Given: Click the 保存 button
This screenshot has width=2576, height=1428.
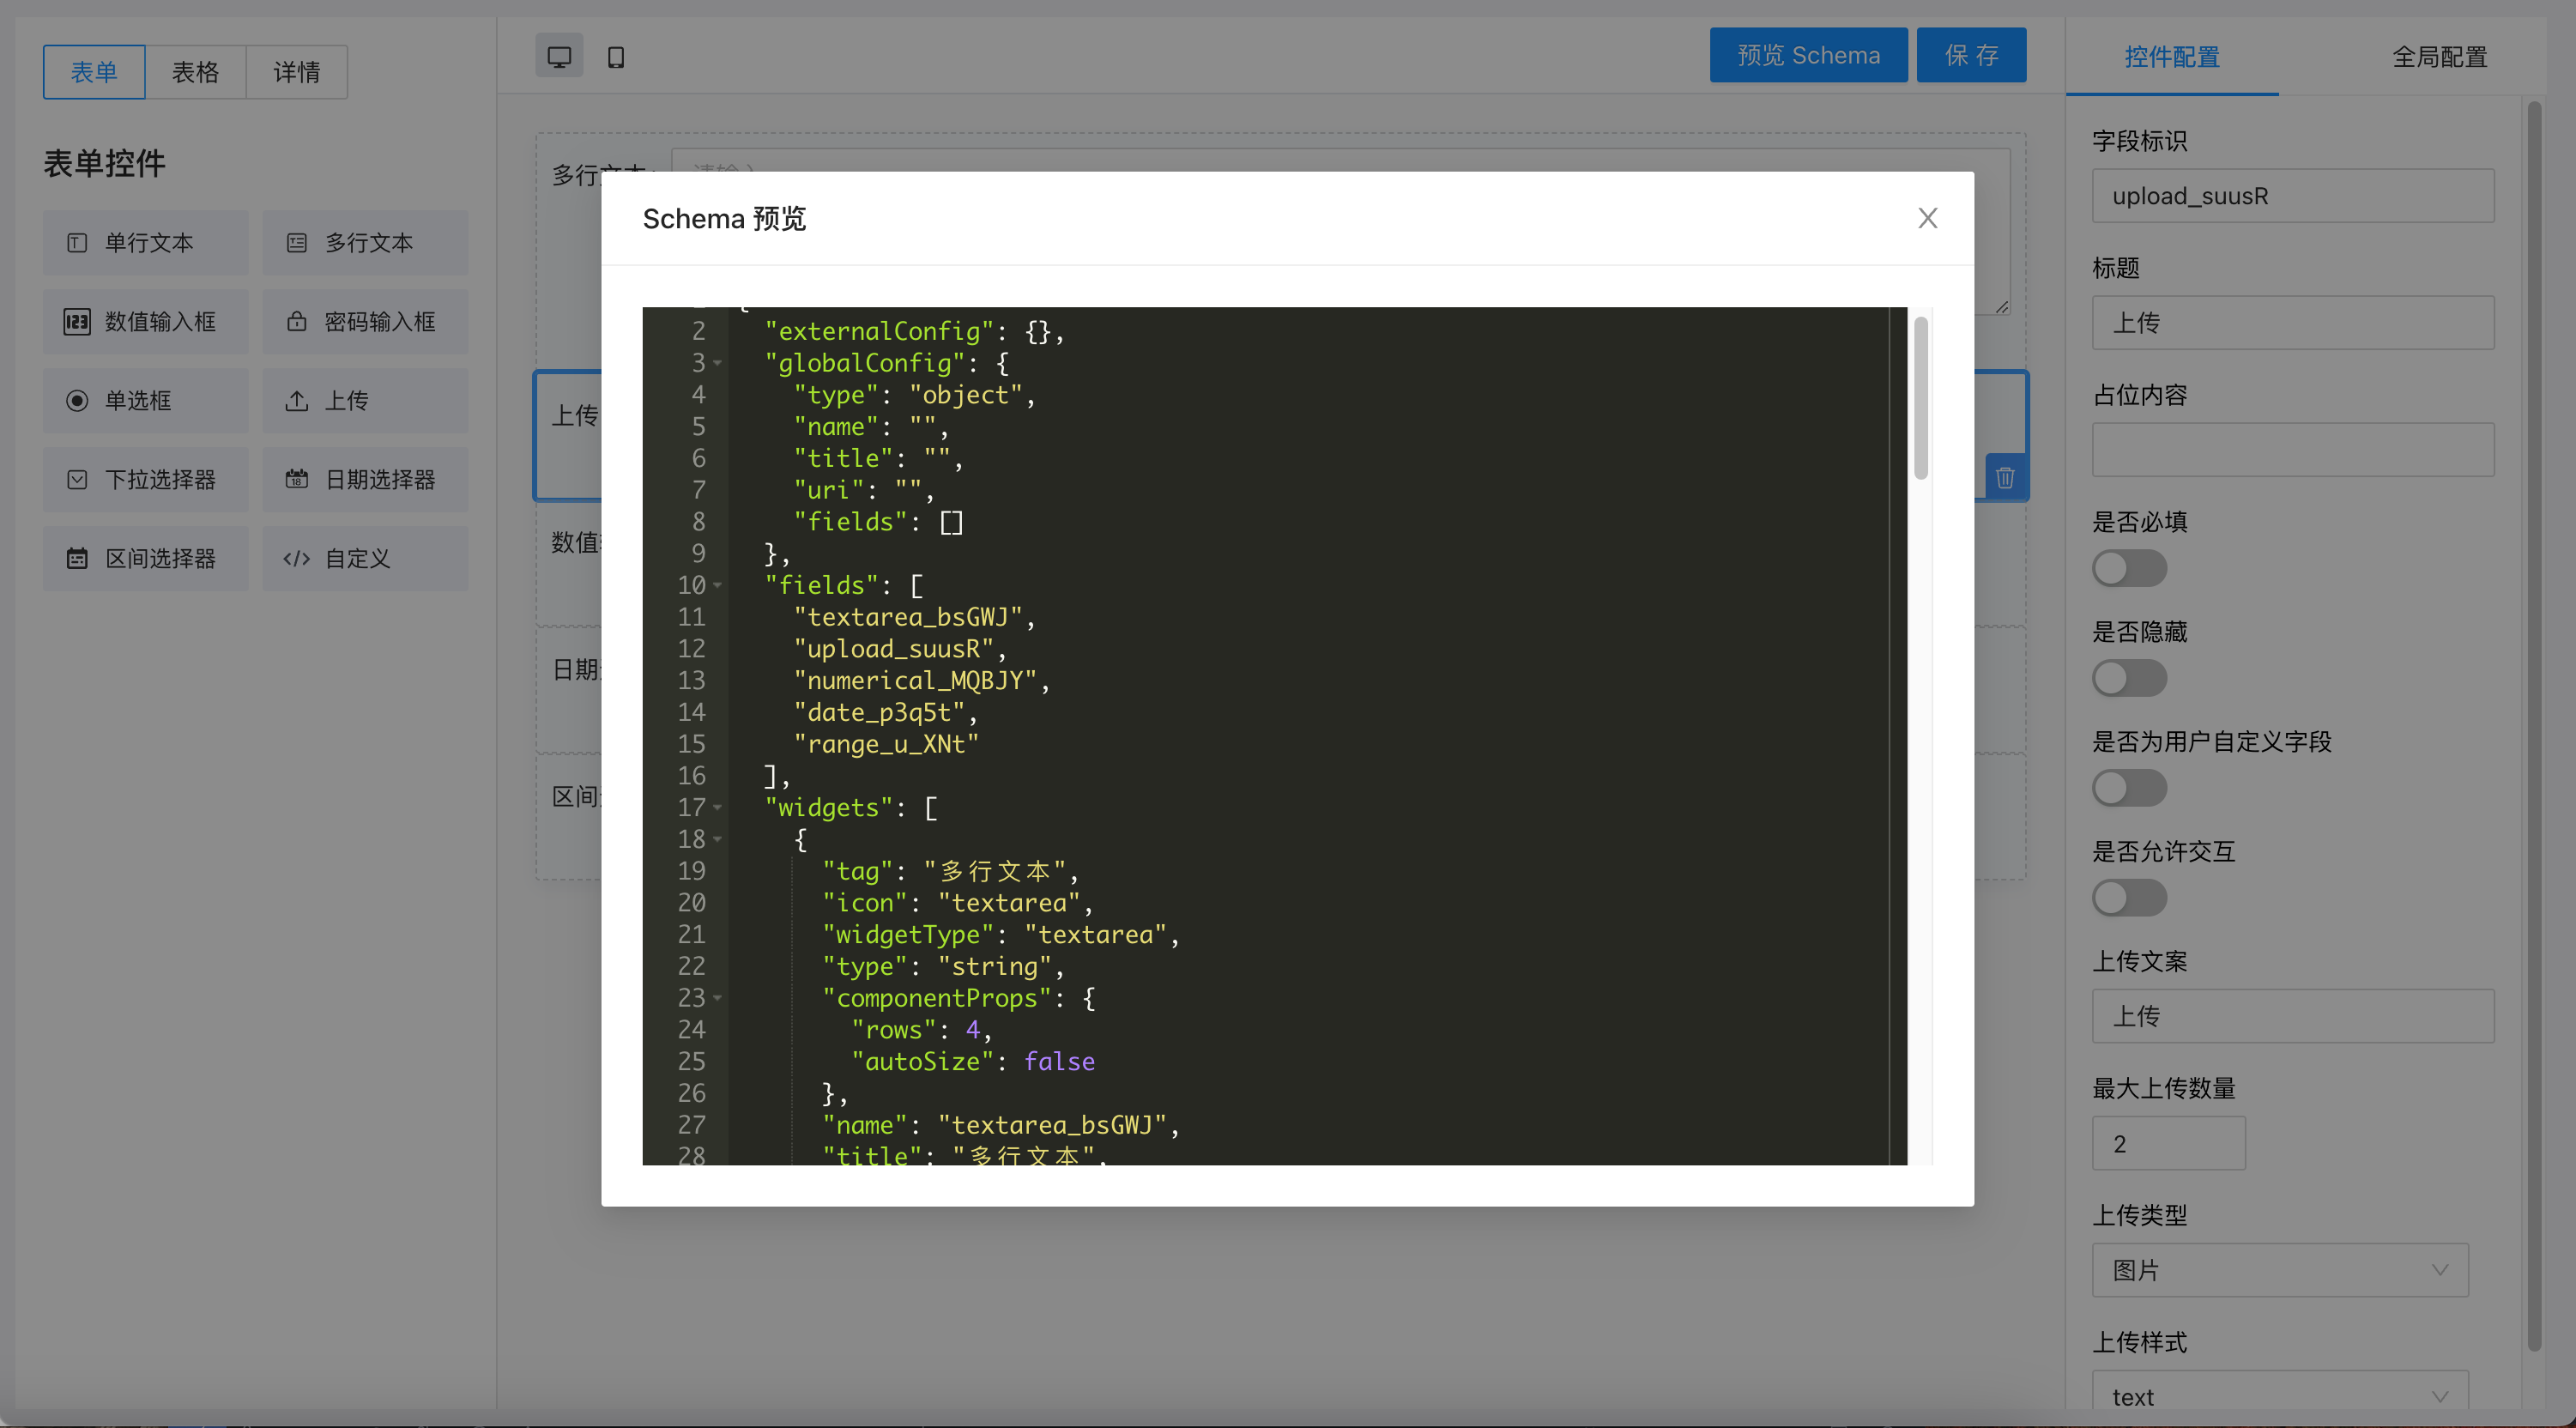Looking at the screenshot, I should click(1971, 55).
